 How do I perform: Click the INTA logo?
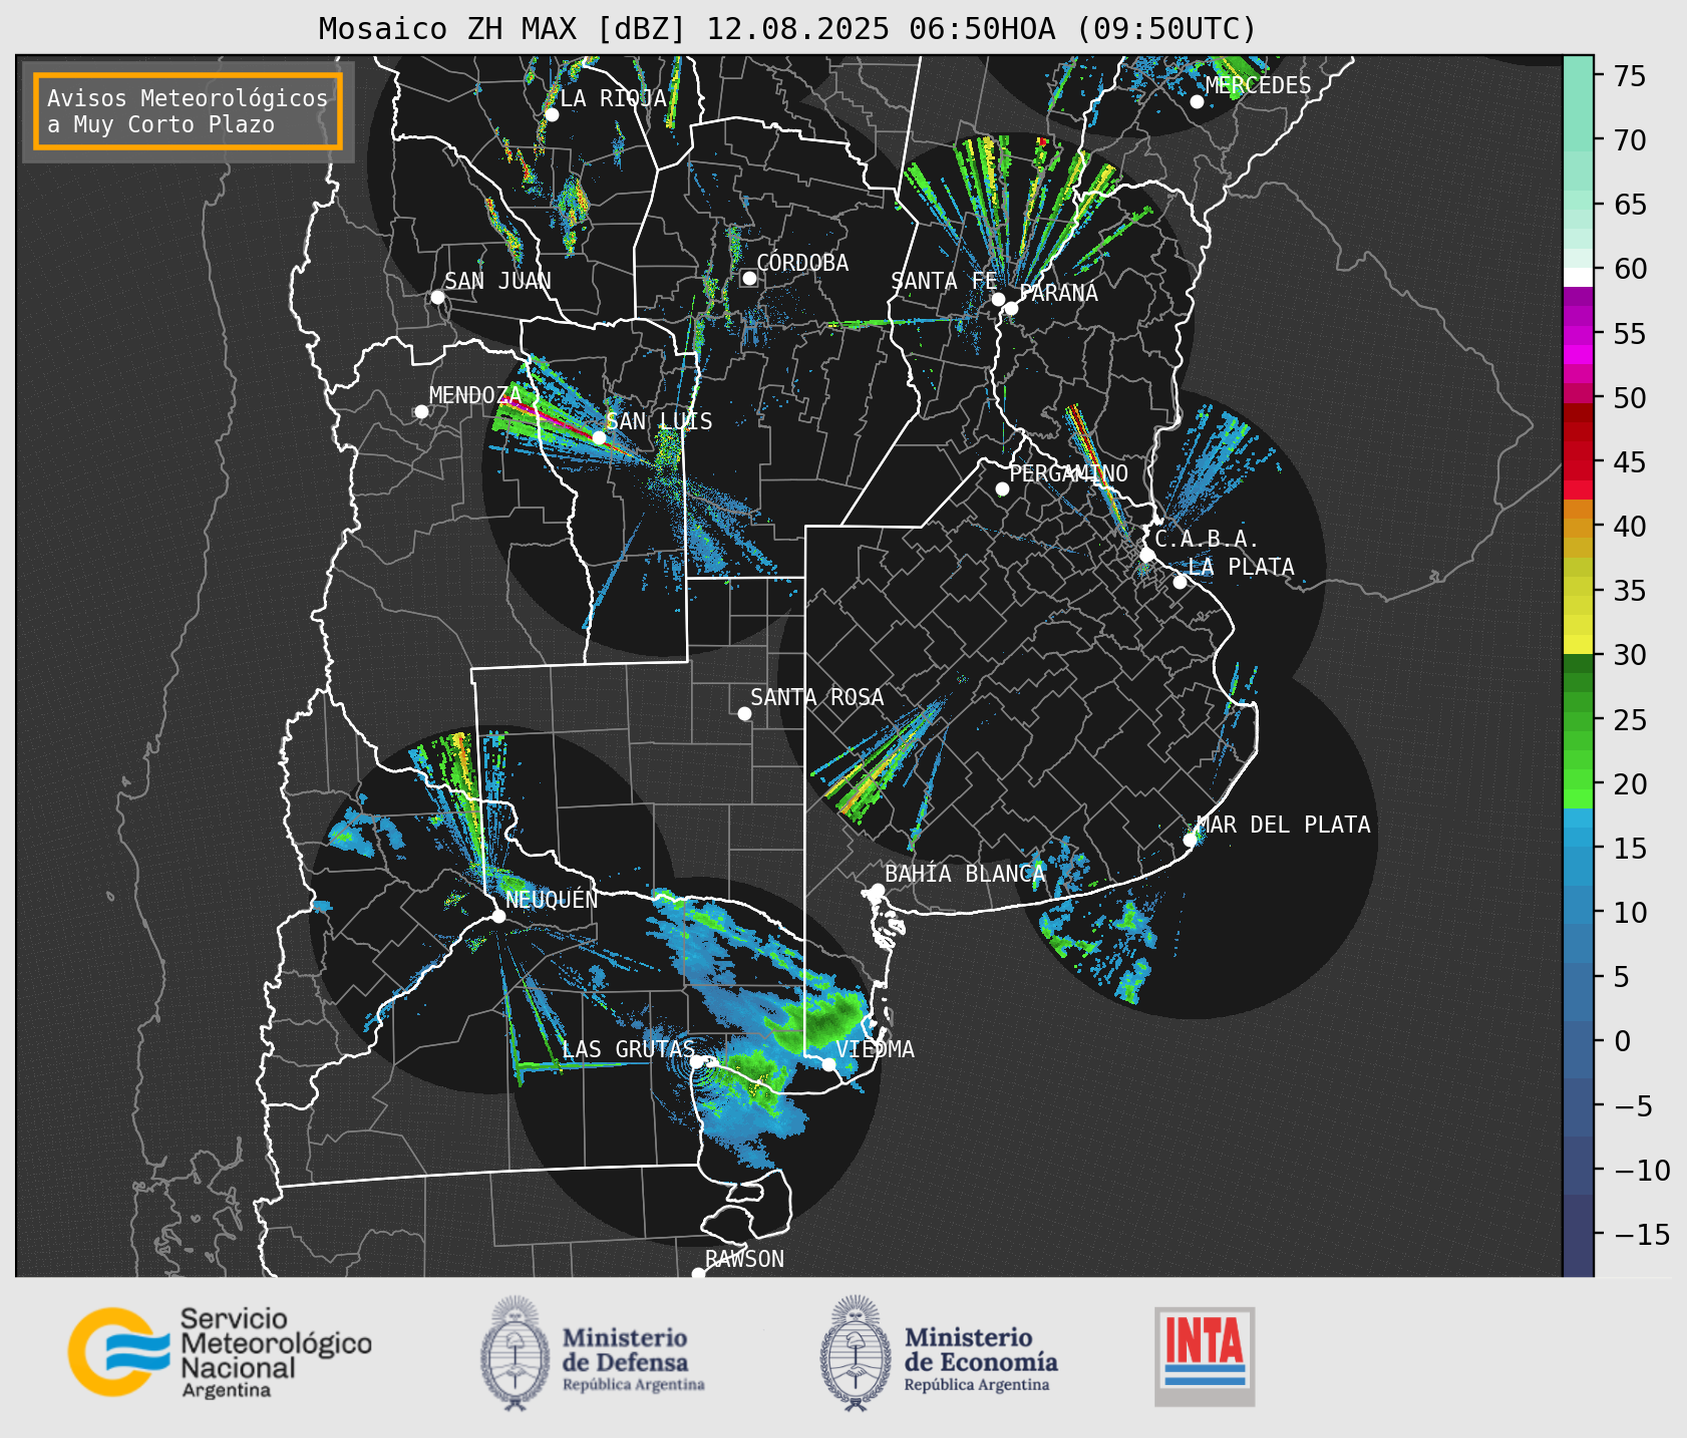point(1205,1356)
